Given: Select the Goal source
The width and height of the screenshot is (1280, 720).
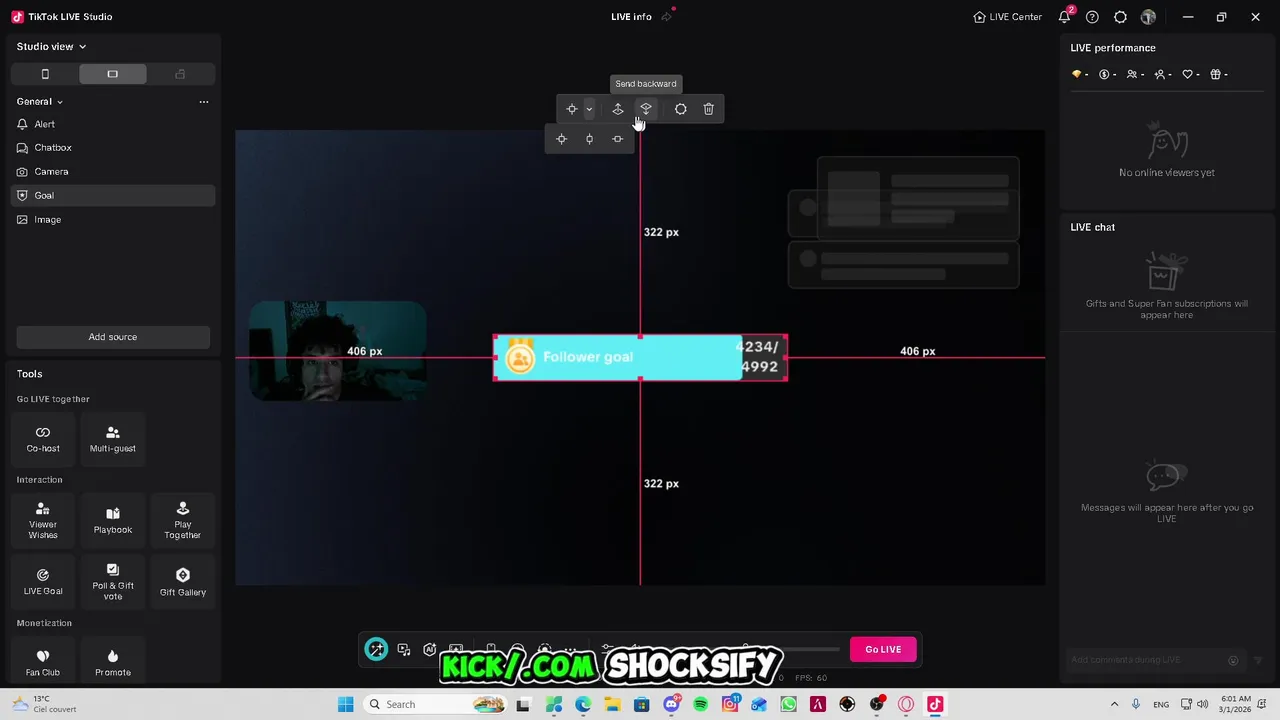Looking at the screenshot, I should point(113,196).
